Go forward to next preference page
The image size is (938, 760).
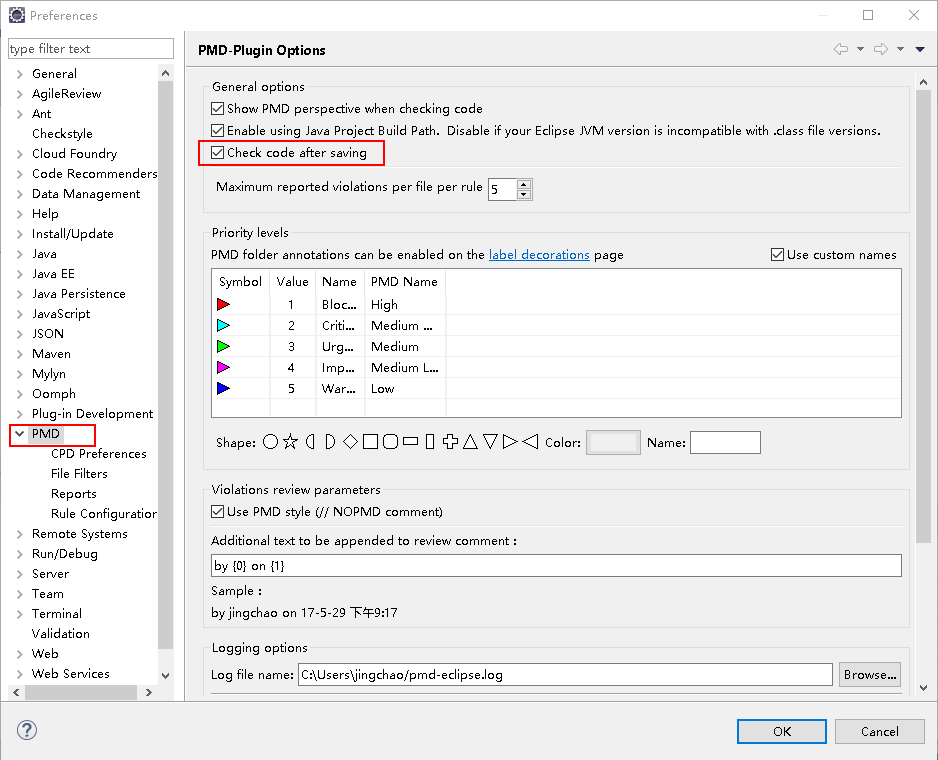(881, 49)
